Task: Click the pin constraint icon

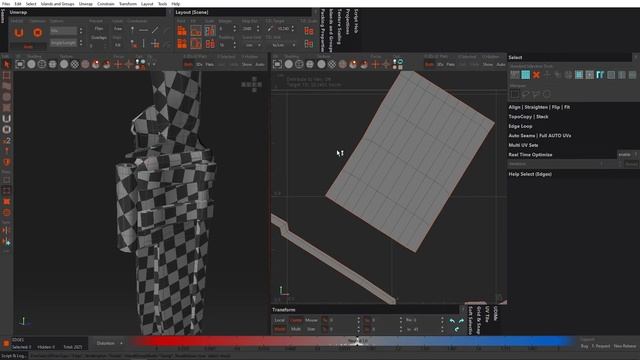Action: click(x=132, y=30)
